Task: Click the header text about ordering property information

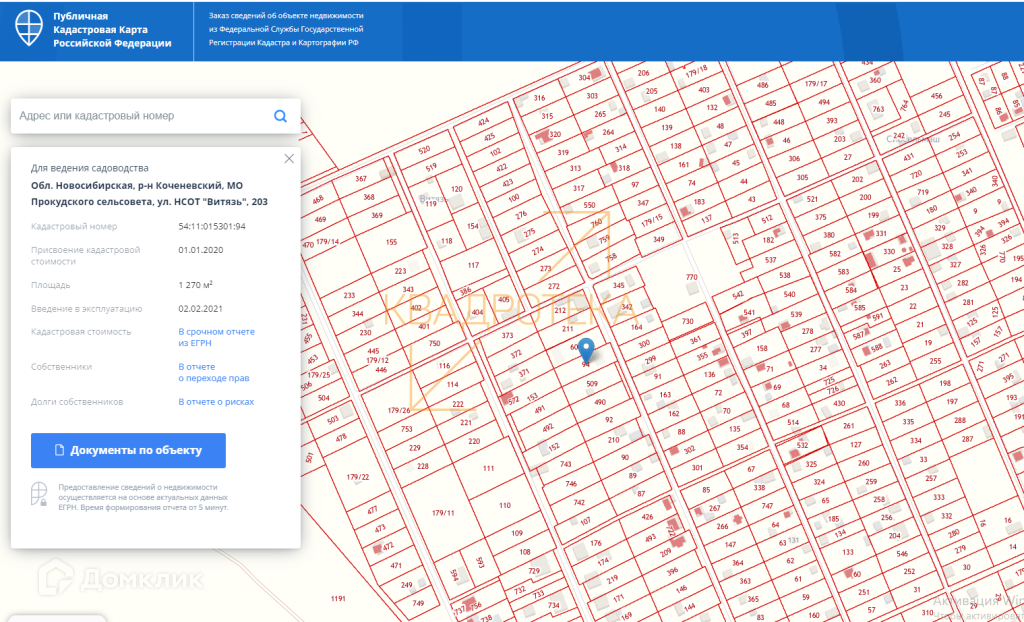Action: (286, 30)
